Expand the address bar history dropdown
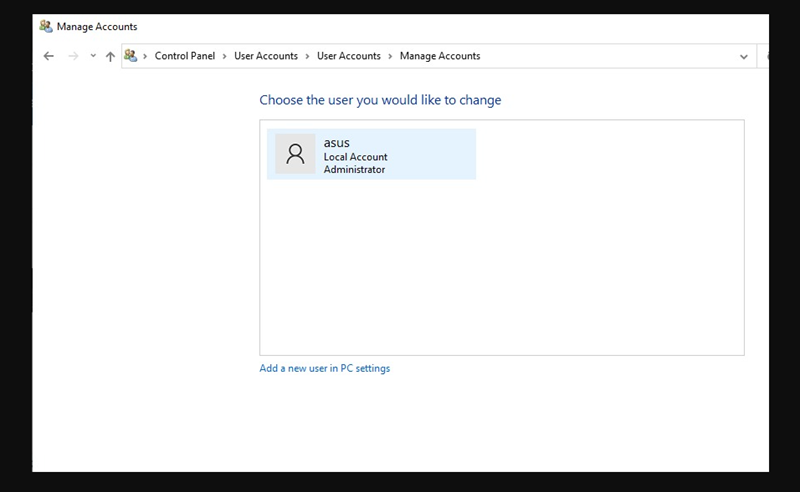The image size is (800, 492). [x=743, y=57]
